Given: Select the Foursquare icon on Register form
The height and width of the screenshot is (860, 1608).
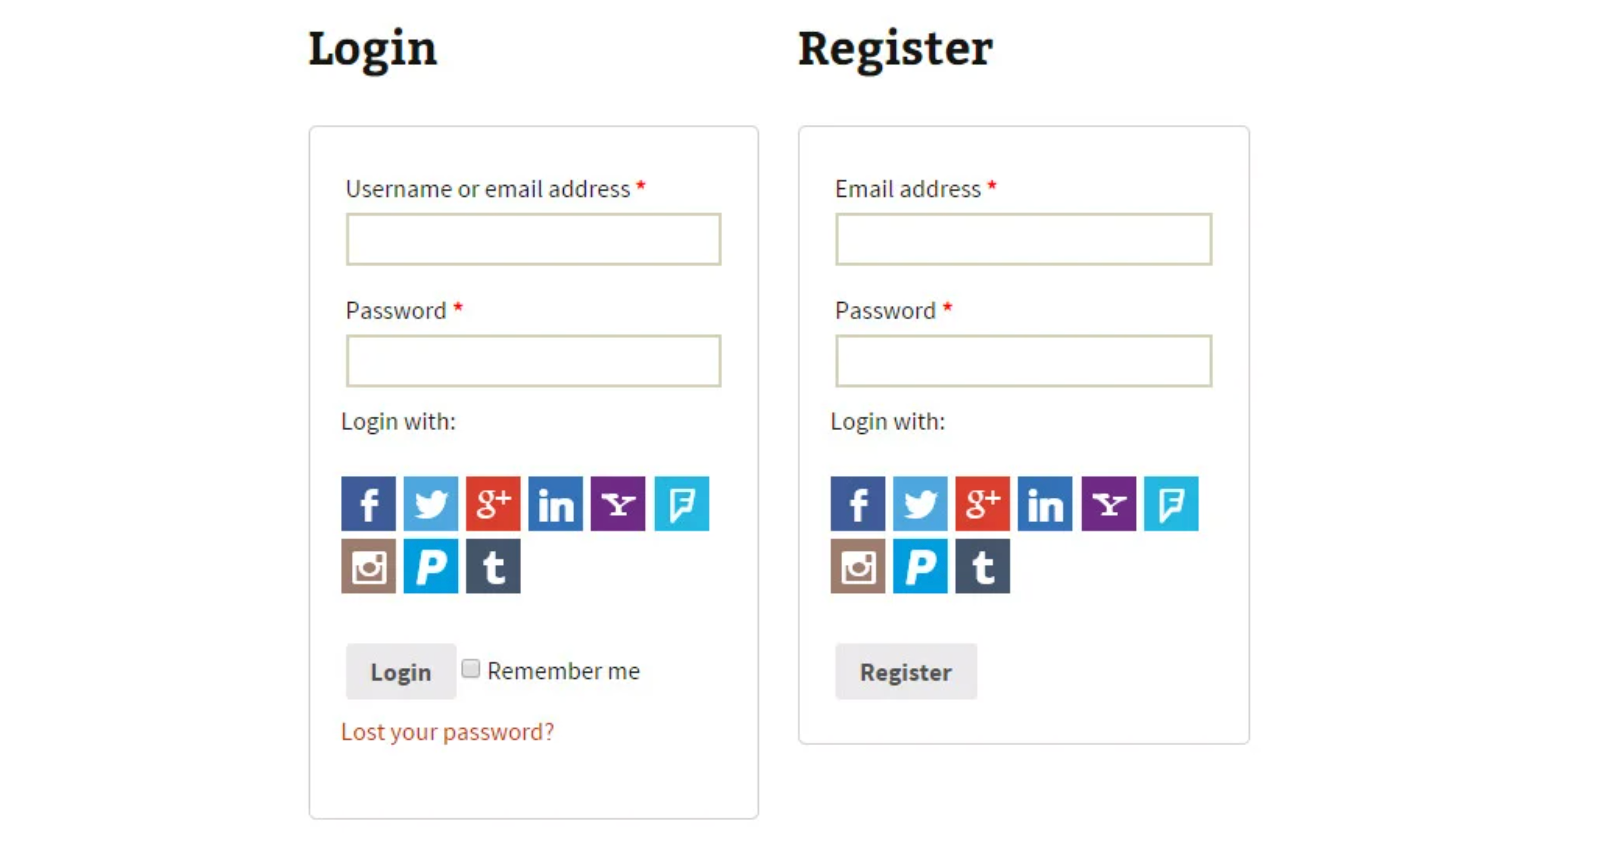Looking at the screenshot, I should point(1170,504).
